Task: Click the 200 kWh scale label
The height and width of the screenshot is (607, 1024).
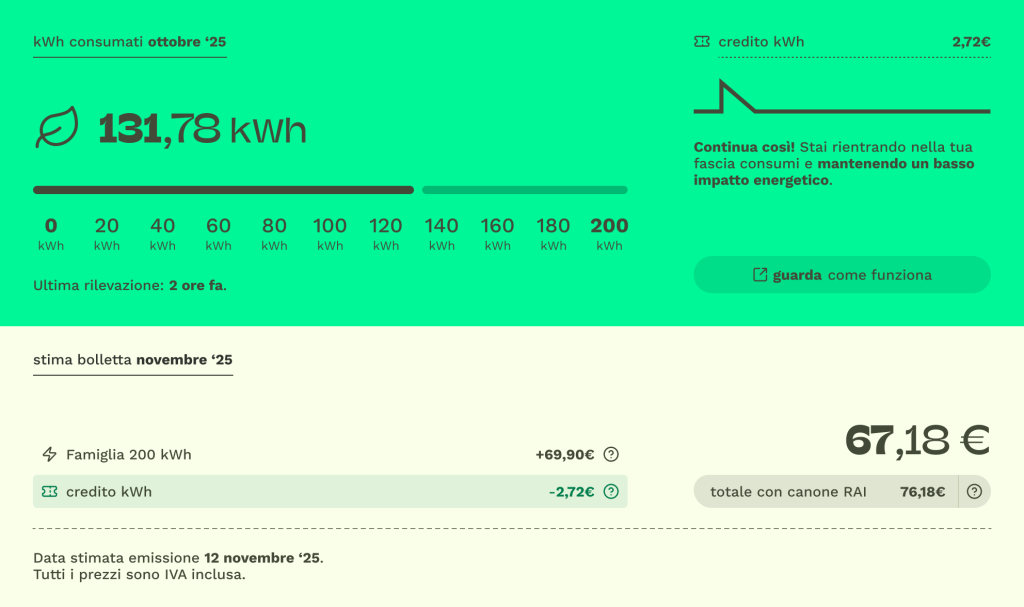Action: tap(609, 234)
